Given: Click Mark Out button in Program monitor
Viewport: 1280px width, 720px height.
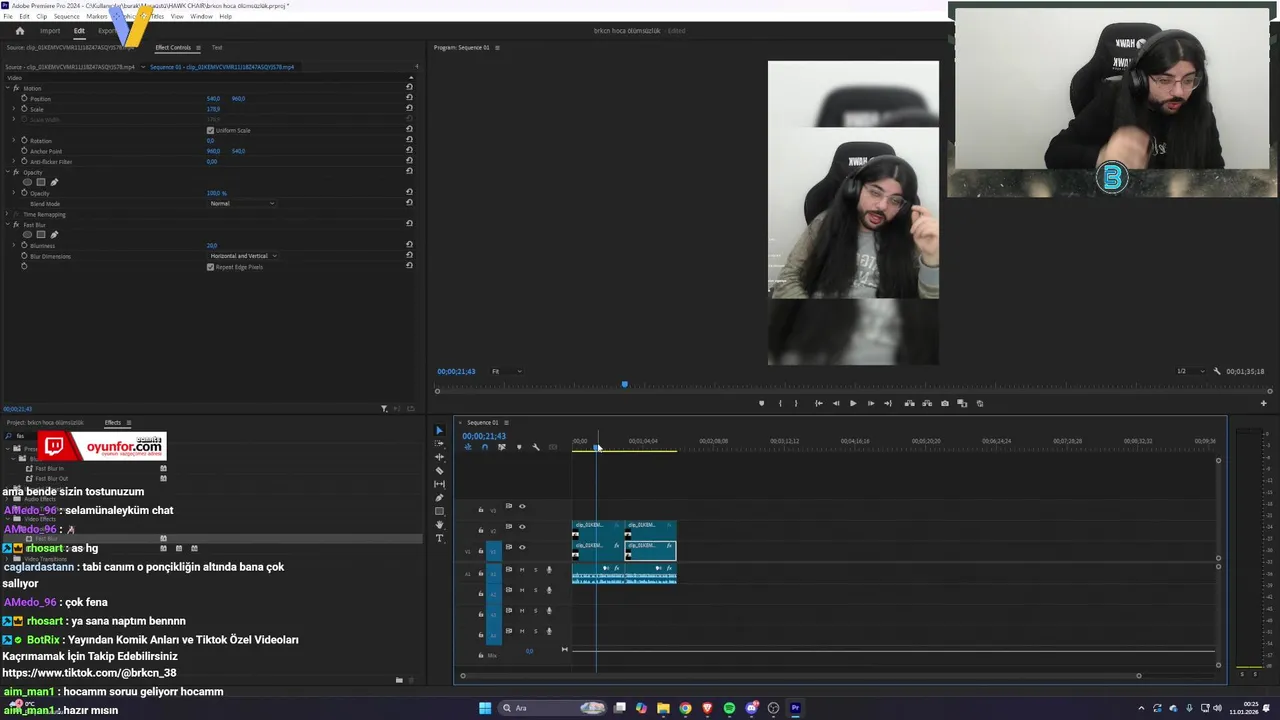Looking at the screenshot, I should tap(796, 403).
